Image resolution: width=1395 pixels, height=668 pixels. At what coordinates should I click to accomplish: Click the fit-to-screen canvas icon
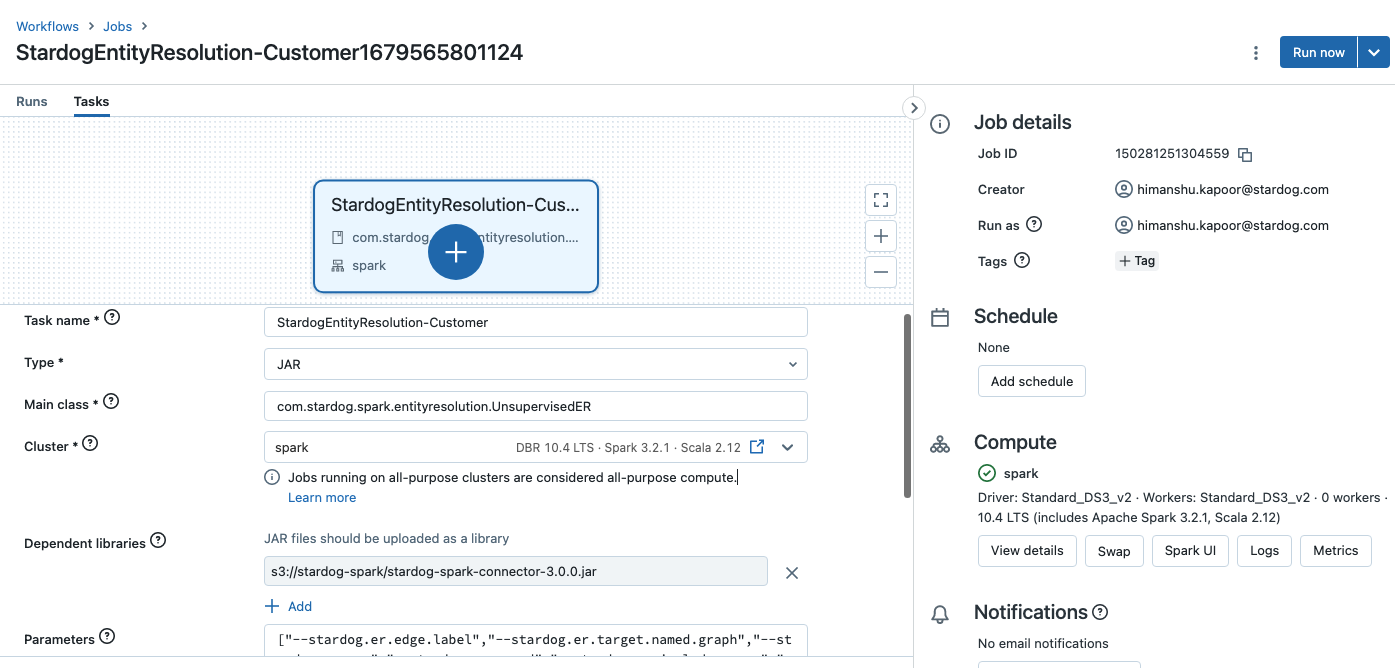point(881,200)
